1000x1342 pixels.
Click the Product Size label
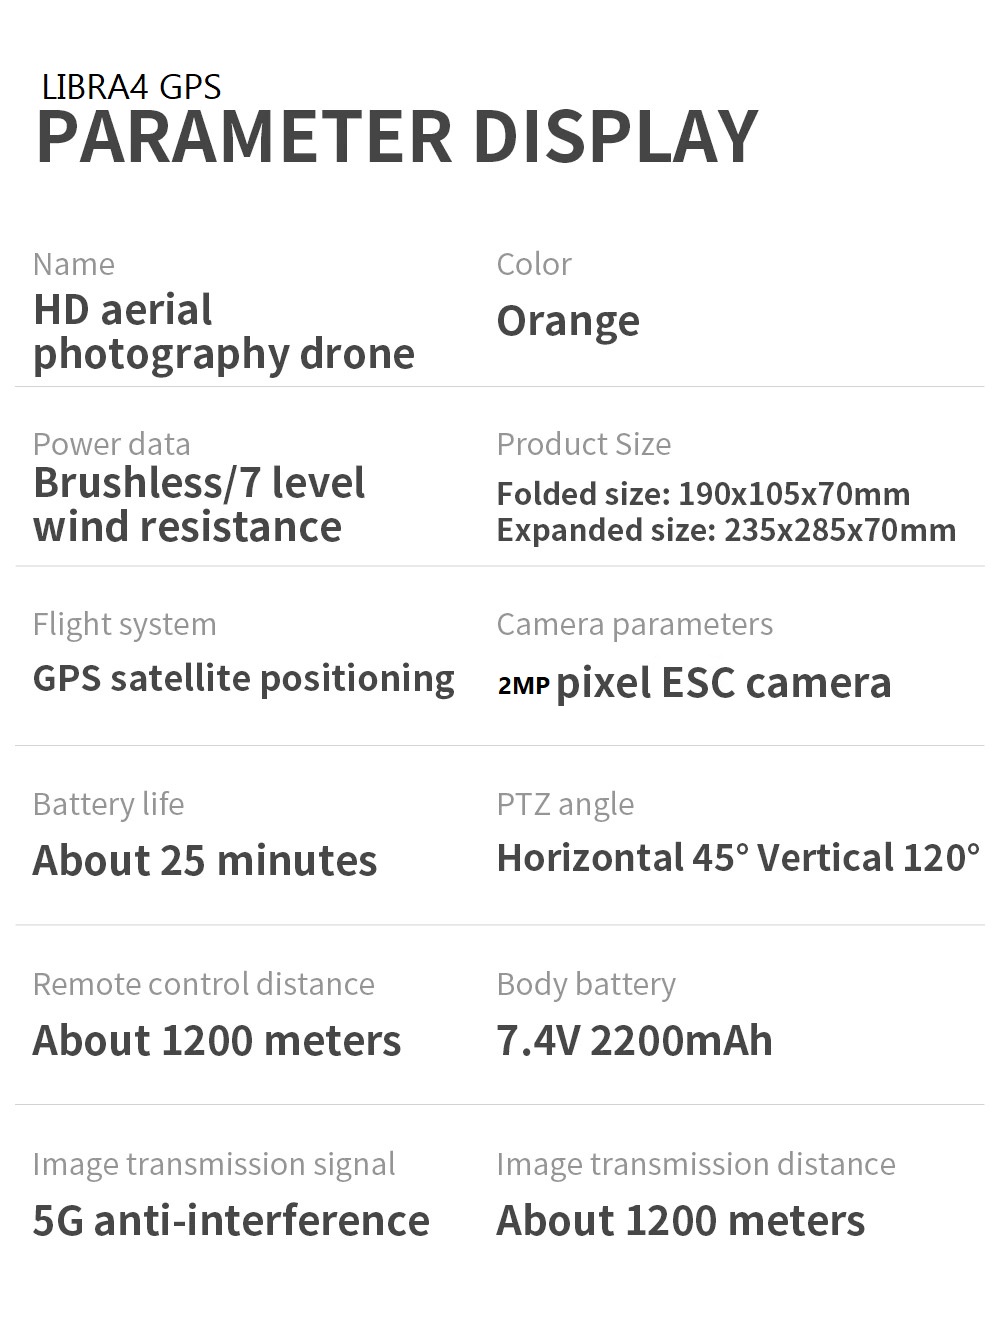coord(583,444)
